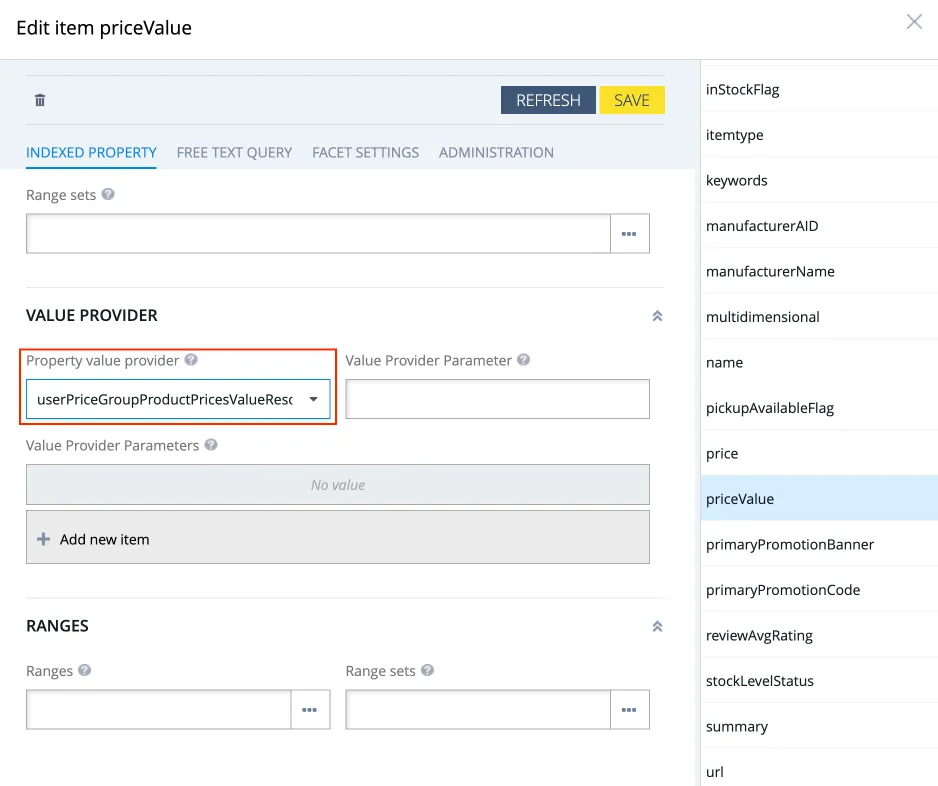
Task: Open Property value provider dropdown
Action: (x=313, y=399)
